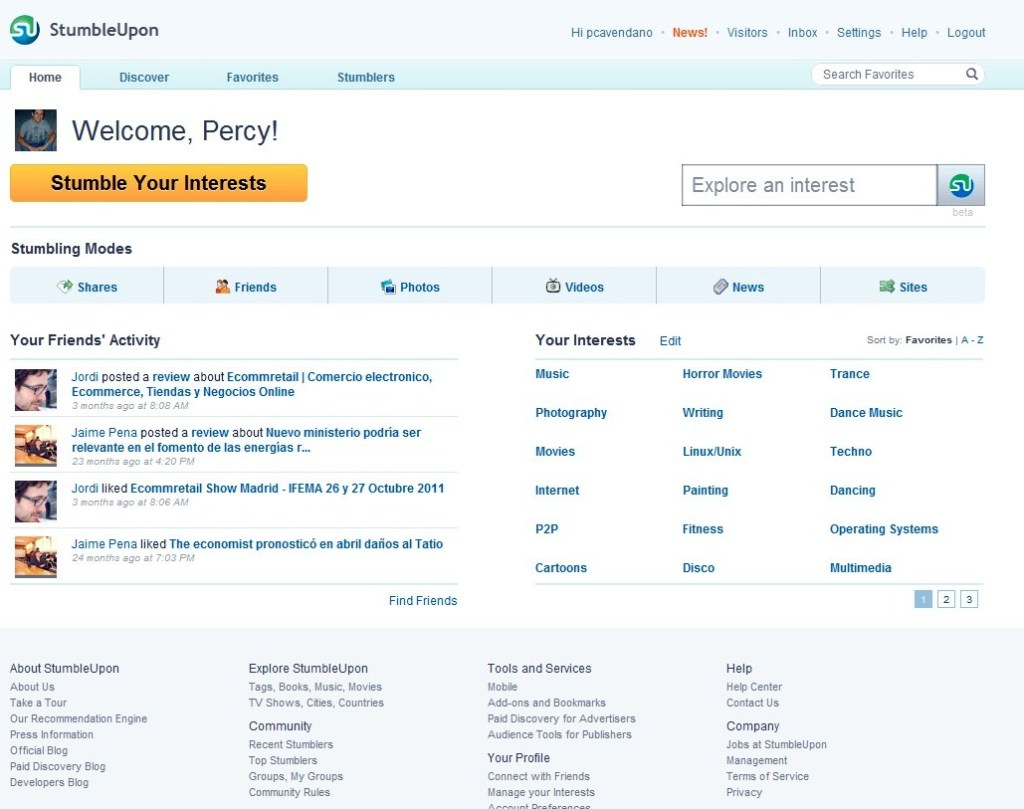Open the Stumblers tab
The height and width of the screenshot is (809, 1024).
[366, 77]
